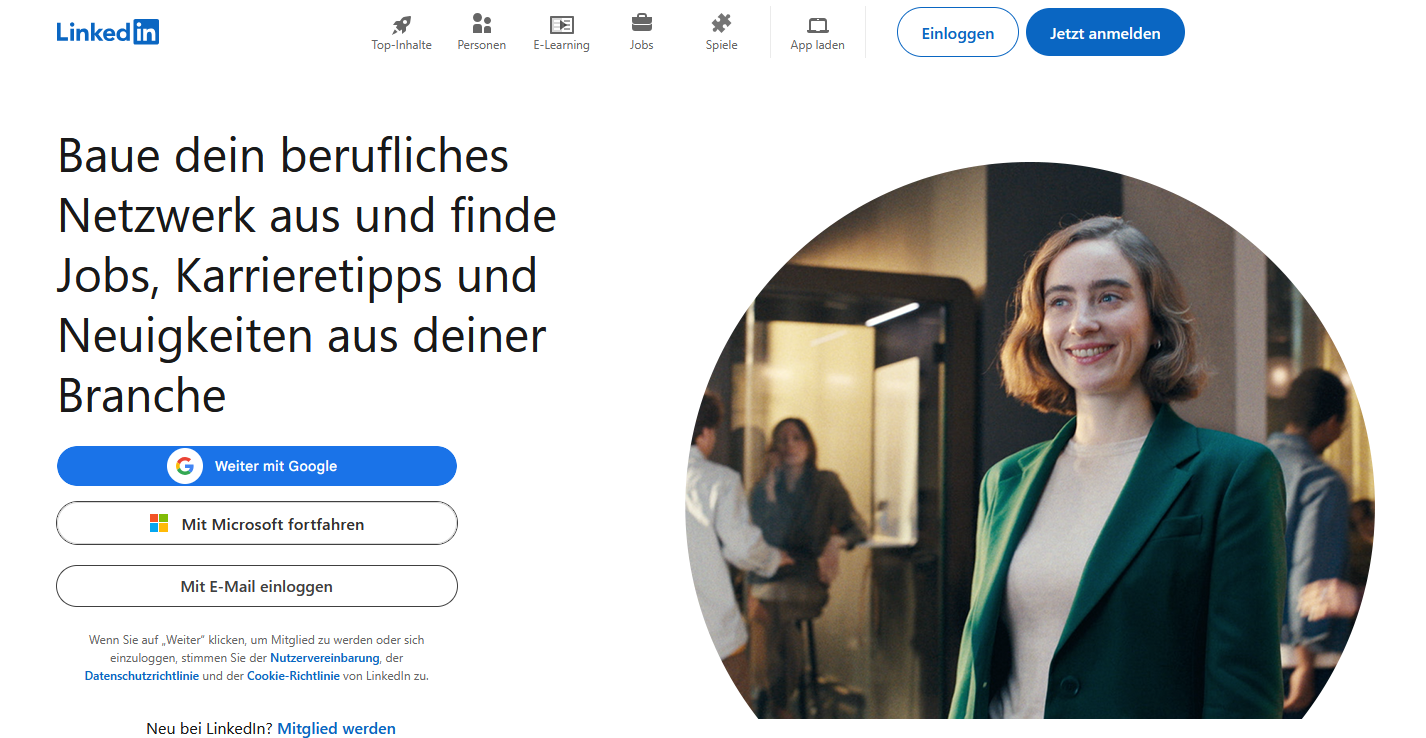Screen dimensions: 1426x738
Task: Click Mitglied werden to register
Action: (x=336, y=728)
